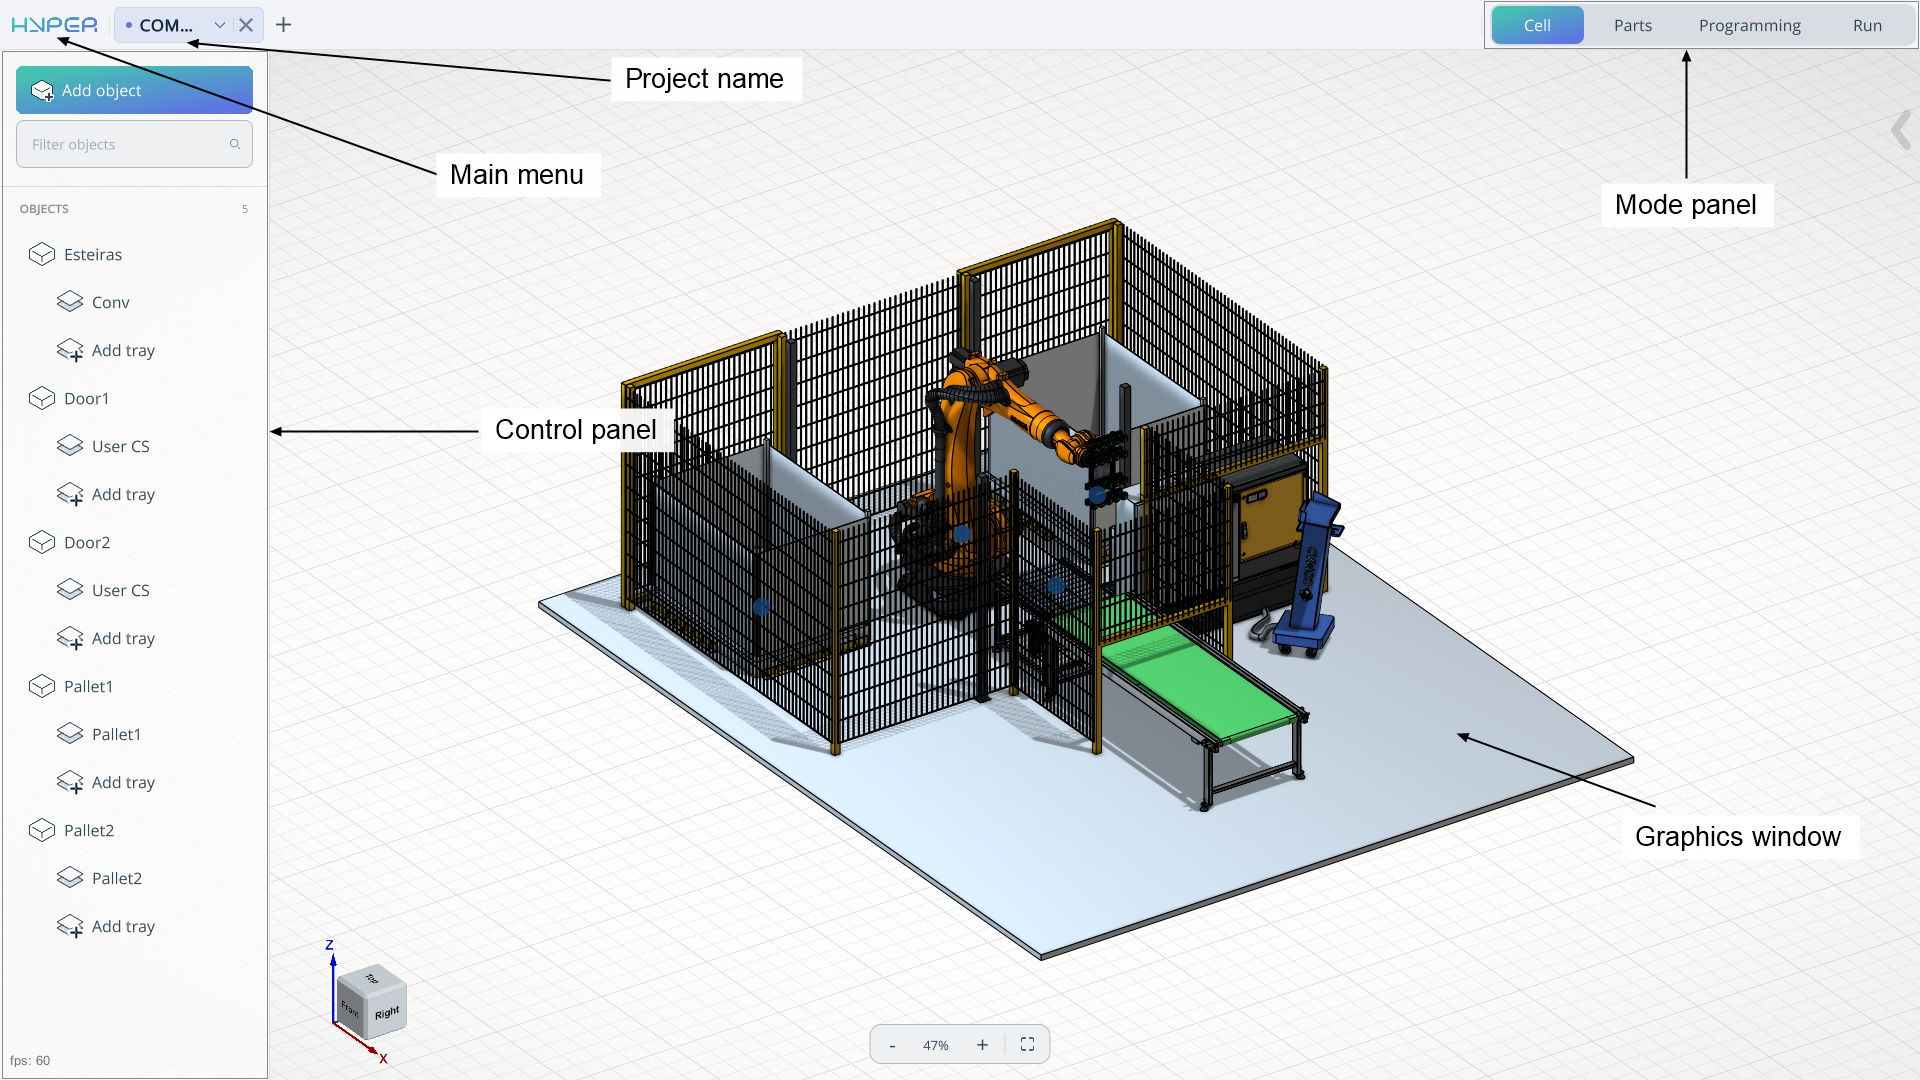
Task: Switch to Programming mode
Action: tap(1749, 25)
